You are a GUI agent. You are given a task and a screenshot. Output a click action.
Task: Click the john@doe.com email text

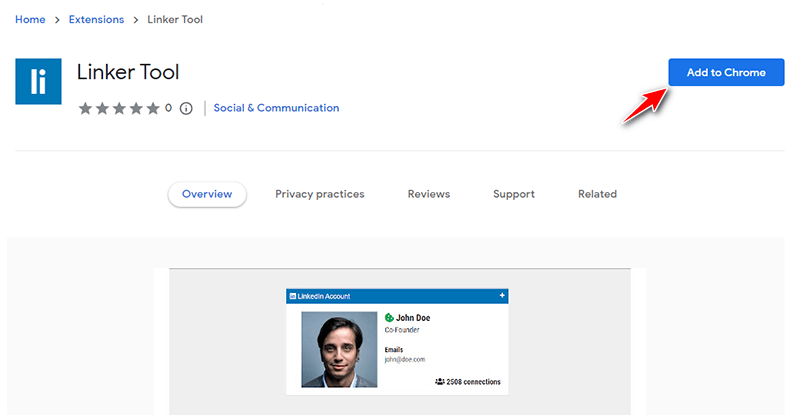point(405,359)
